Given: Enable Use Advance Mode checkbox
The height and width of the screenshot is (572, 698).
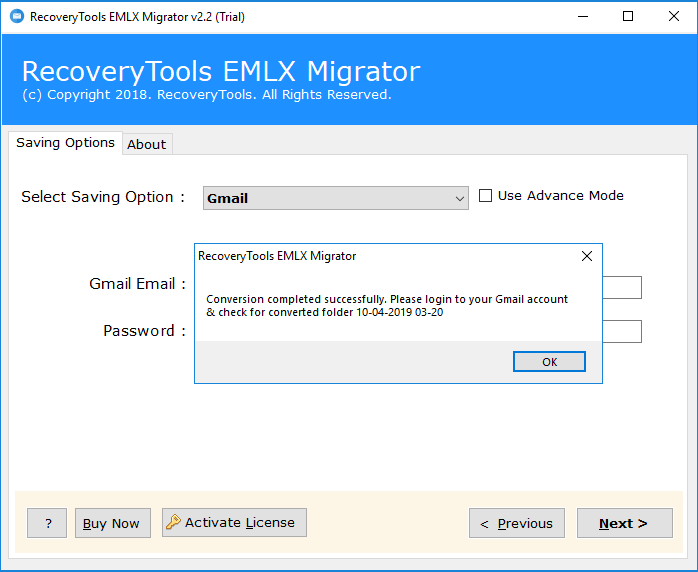Looking at the screenshot, I should tap(485, 195).
